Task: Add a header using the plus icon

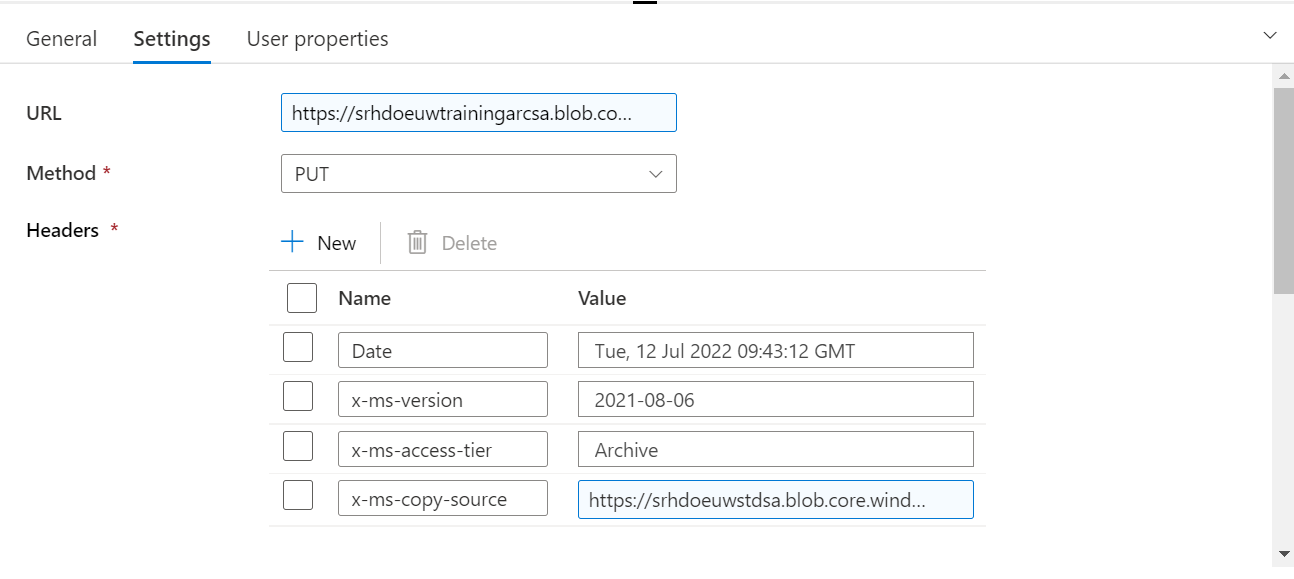Action: point(291,241)
